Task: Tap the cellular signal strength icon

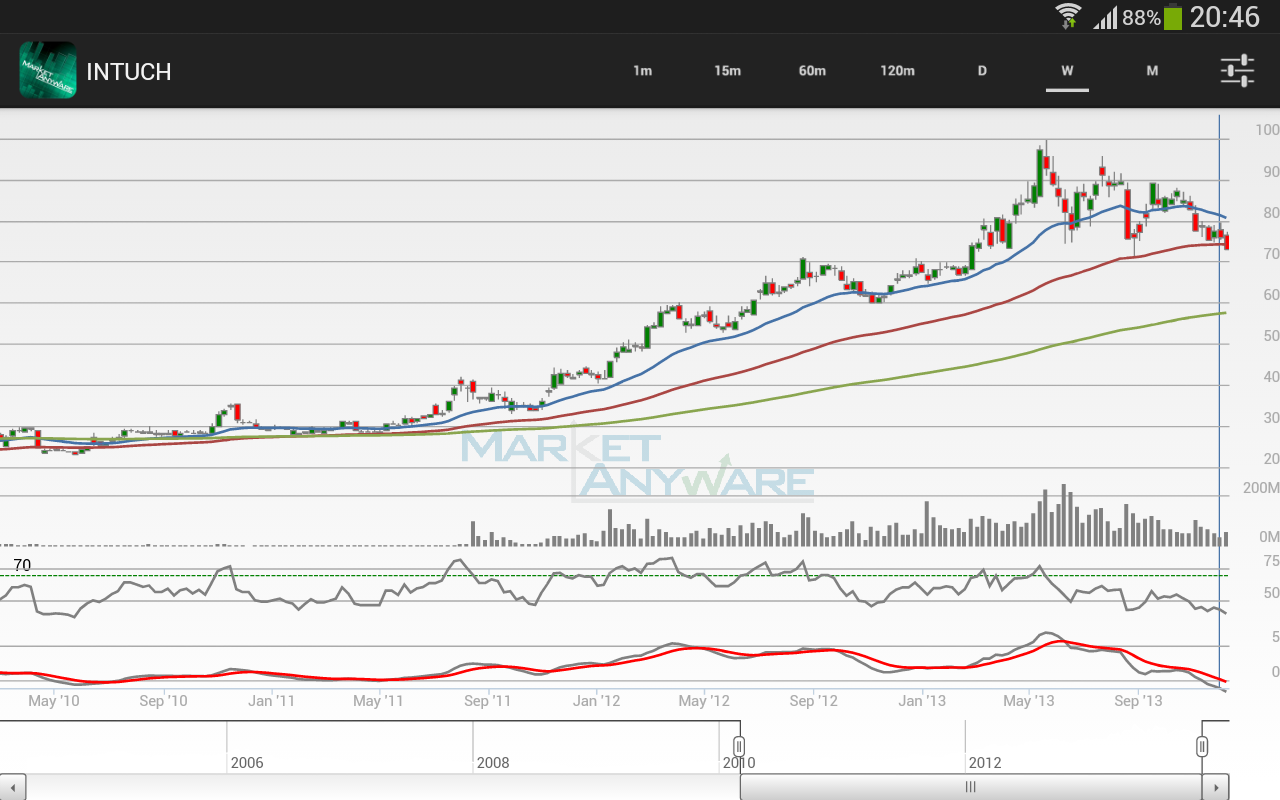Action: tap(1105, 18)
